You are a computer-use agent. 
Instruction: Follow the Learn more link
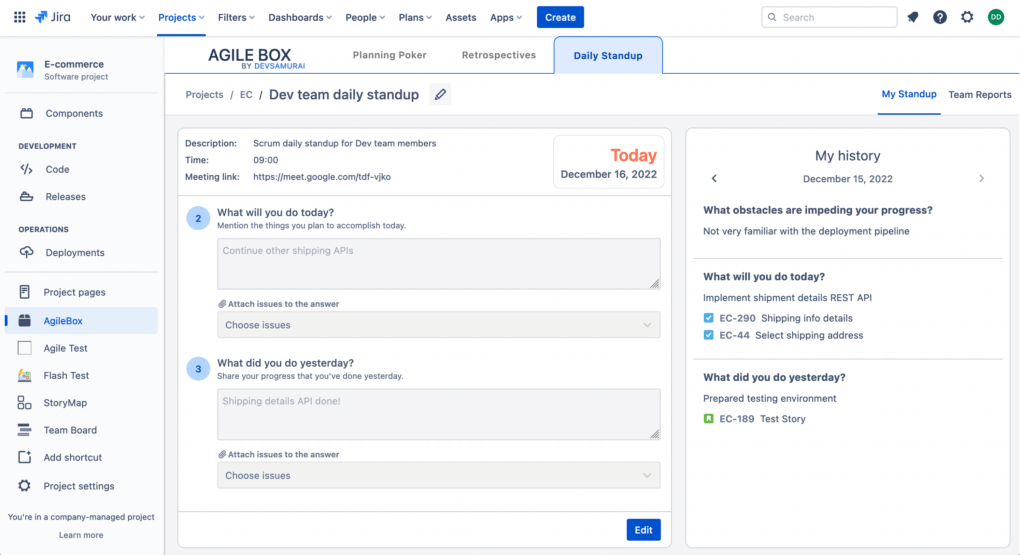click(81, 535)
